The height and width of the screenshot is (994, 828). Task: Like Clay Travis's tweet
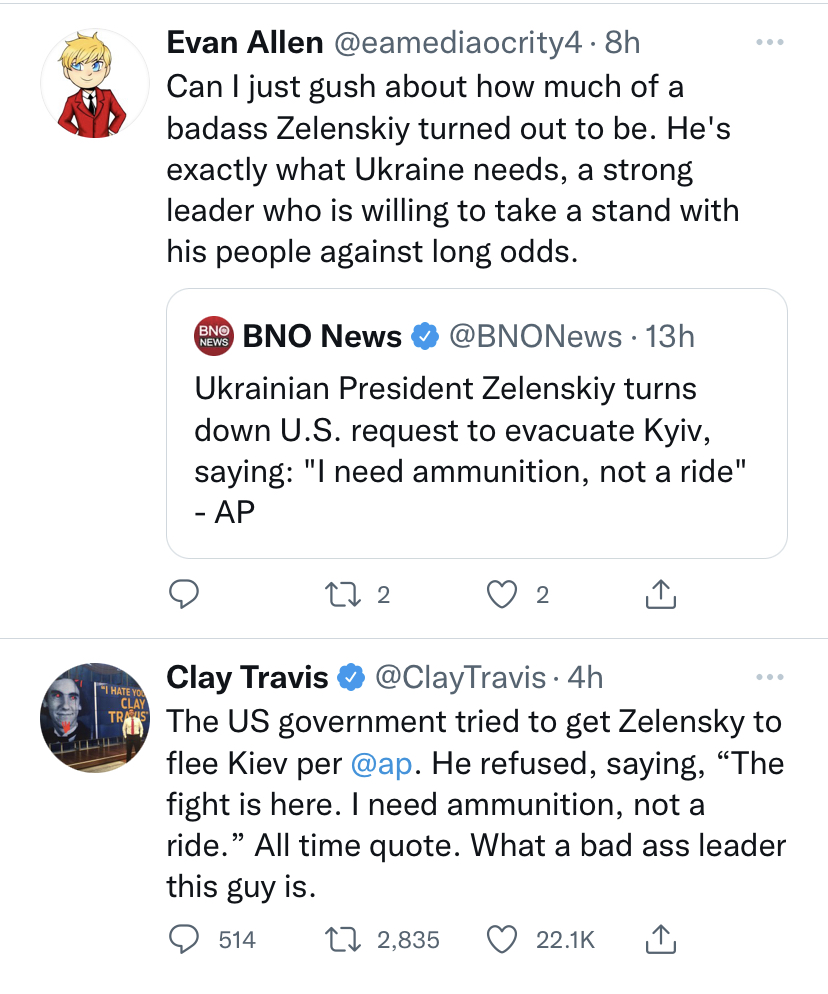pos(501,939)
